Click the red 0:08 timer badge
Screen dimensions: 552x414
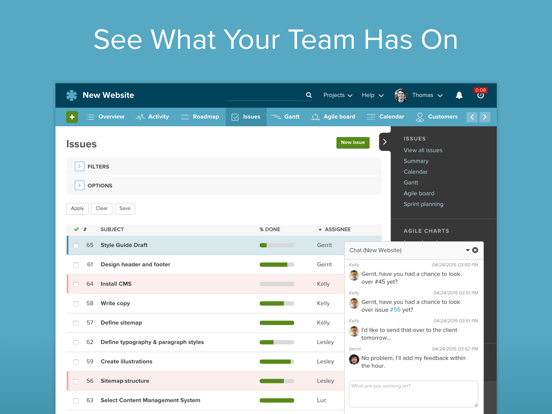tap(481, 90)
